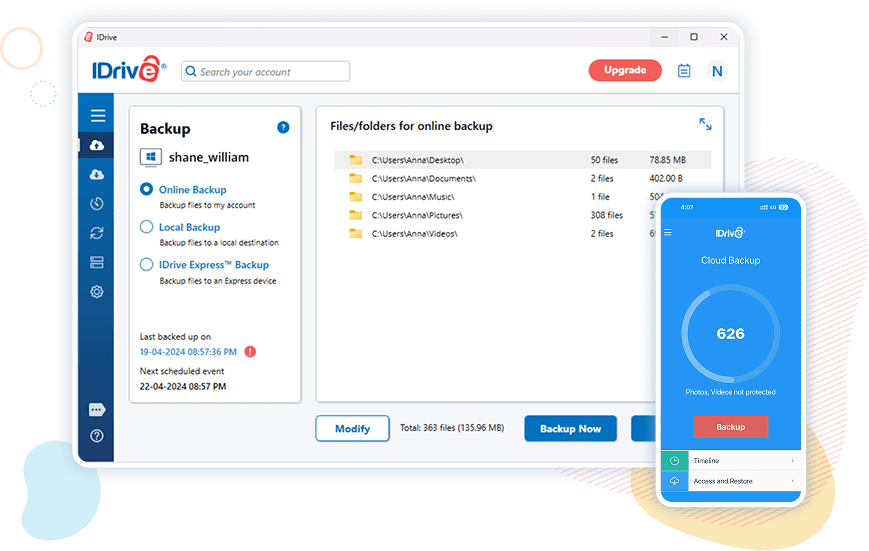Click the Local Backup label text
Viewport: 869px width, 551px height.
189,227
